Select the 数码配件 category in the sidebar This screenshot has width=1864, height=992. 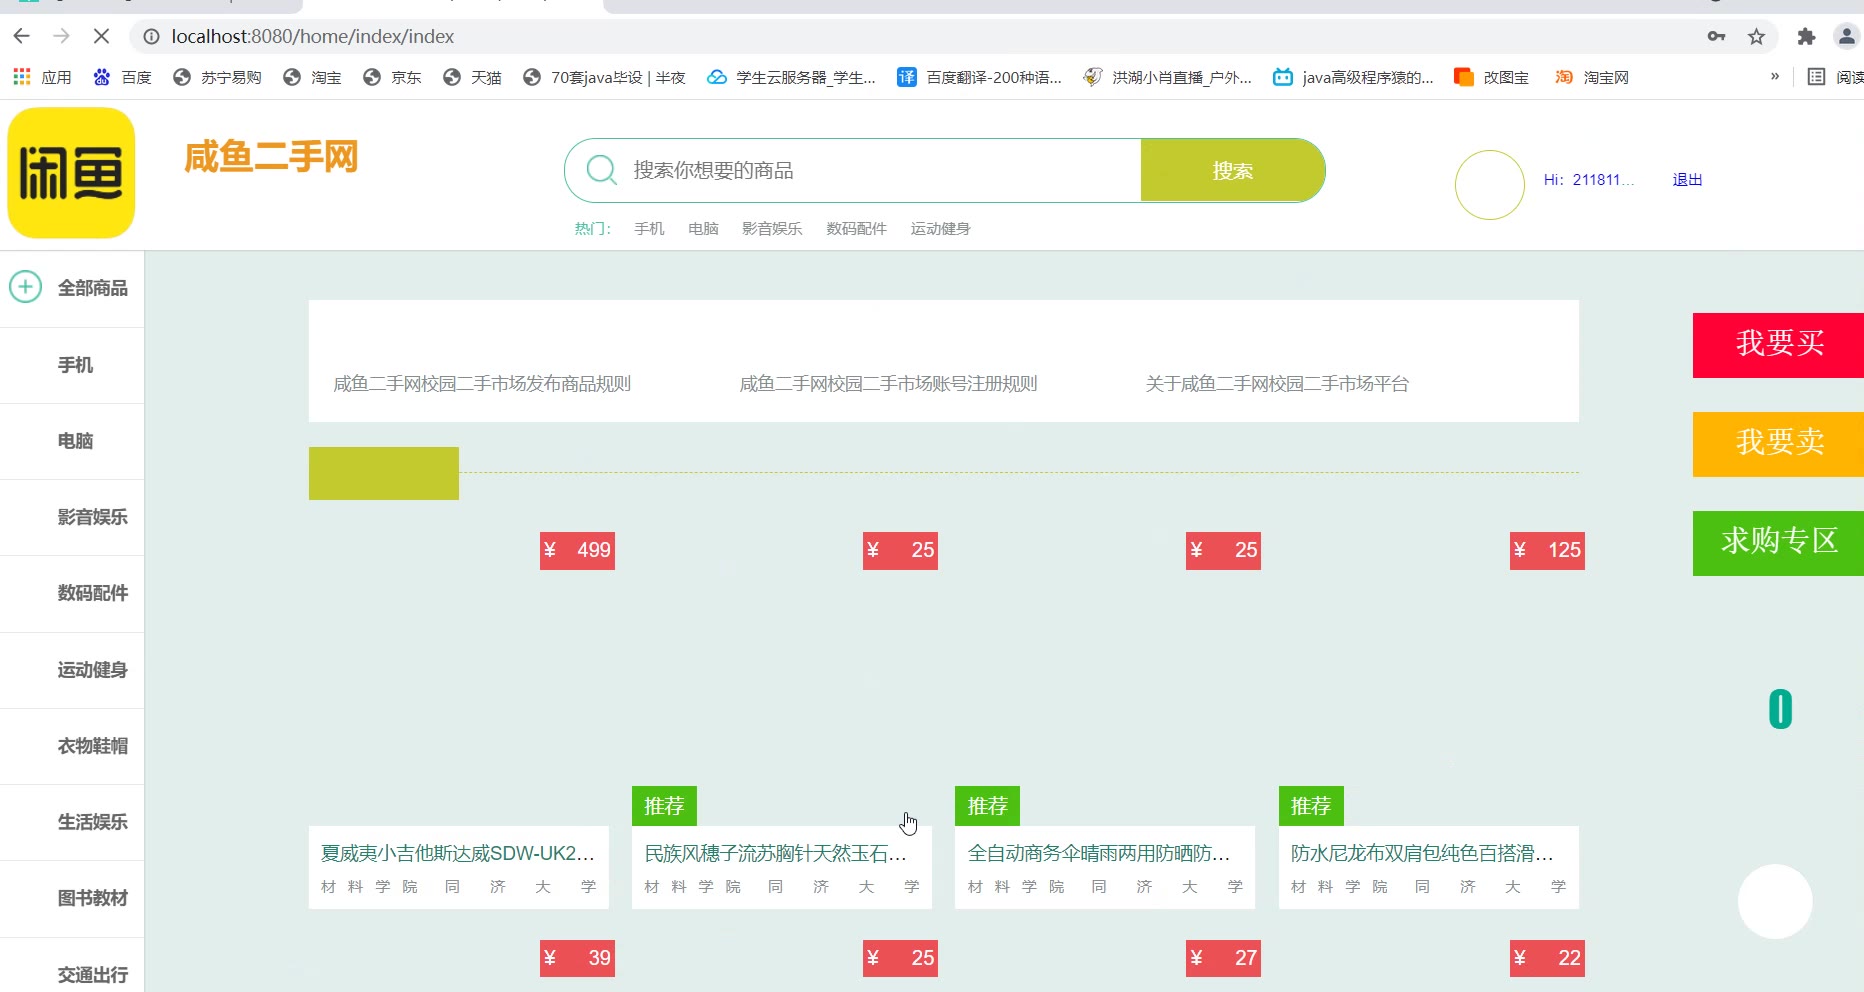[92, 593]
